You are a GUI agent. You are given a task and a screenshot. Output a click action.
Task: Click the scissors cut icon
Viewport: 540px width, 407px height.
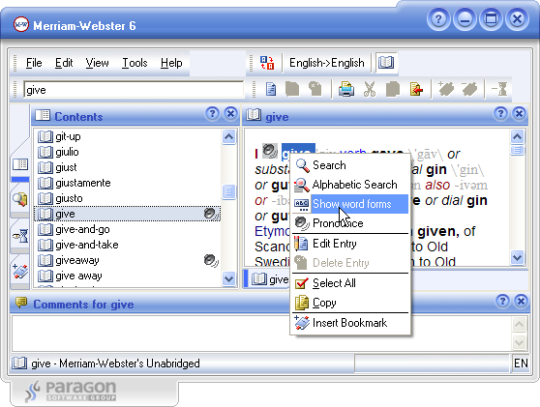(x=370, y=90)
